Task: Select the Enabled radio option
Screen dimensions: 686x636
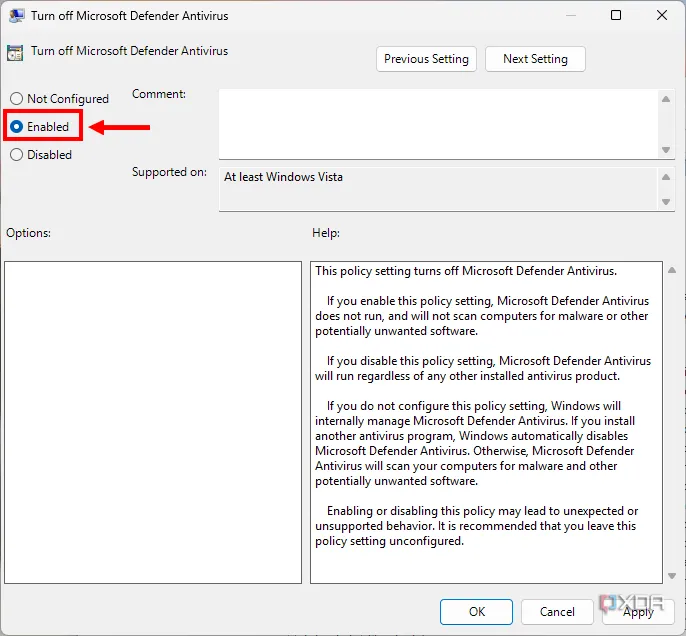Action: (x=40, y=127)
